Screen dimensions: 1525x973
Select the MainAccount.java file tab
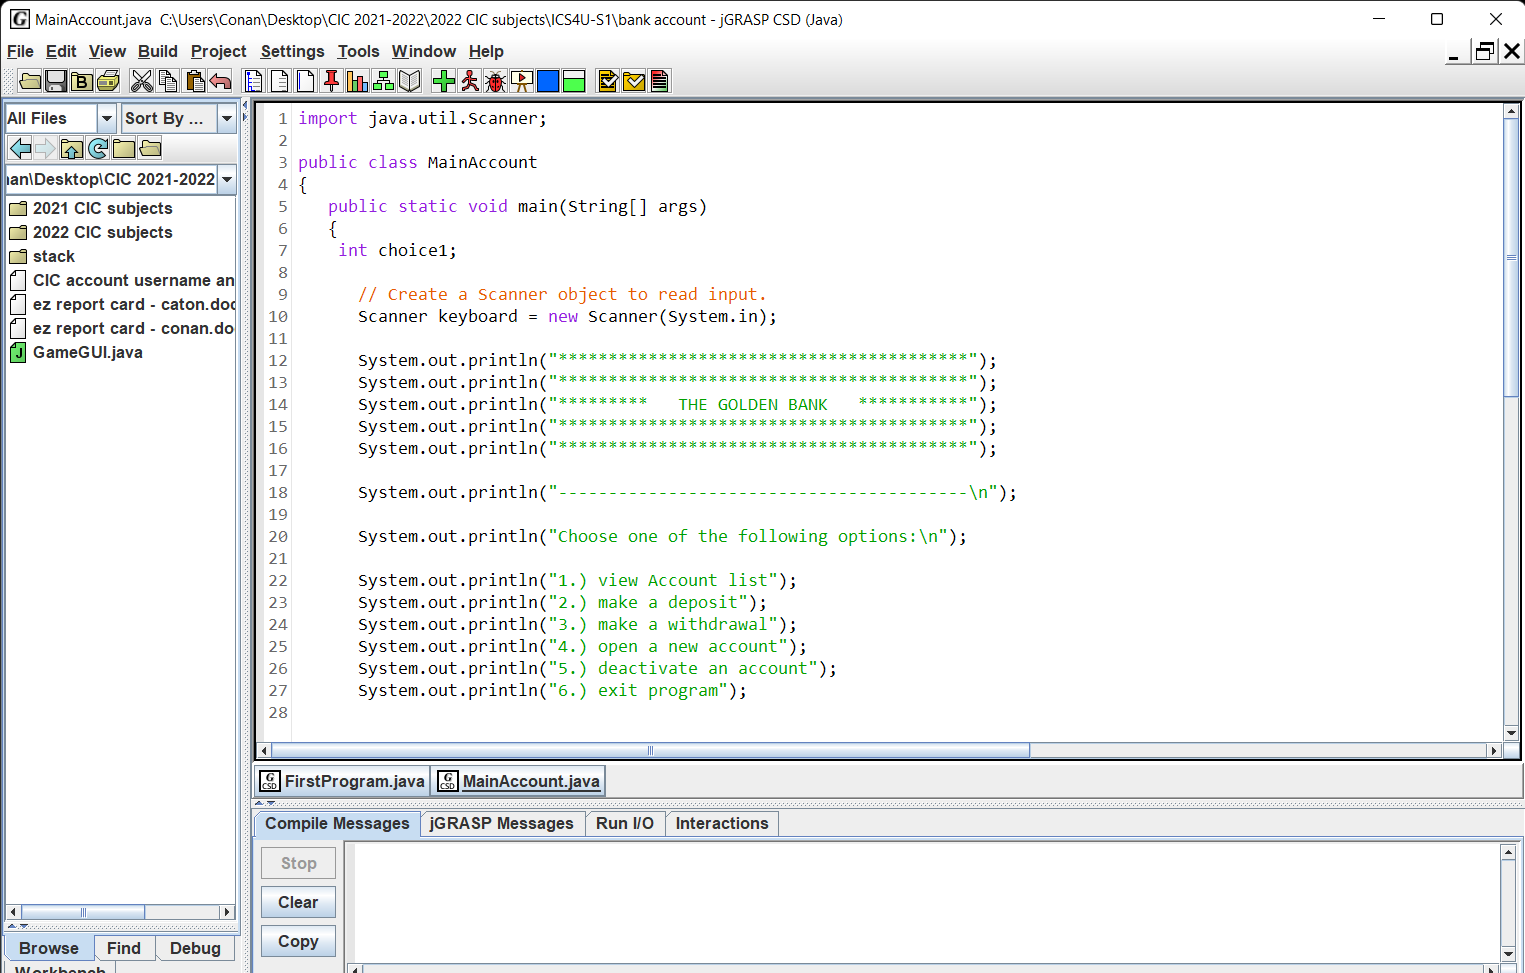(518, 781)
